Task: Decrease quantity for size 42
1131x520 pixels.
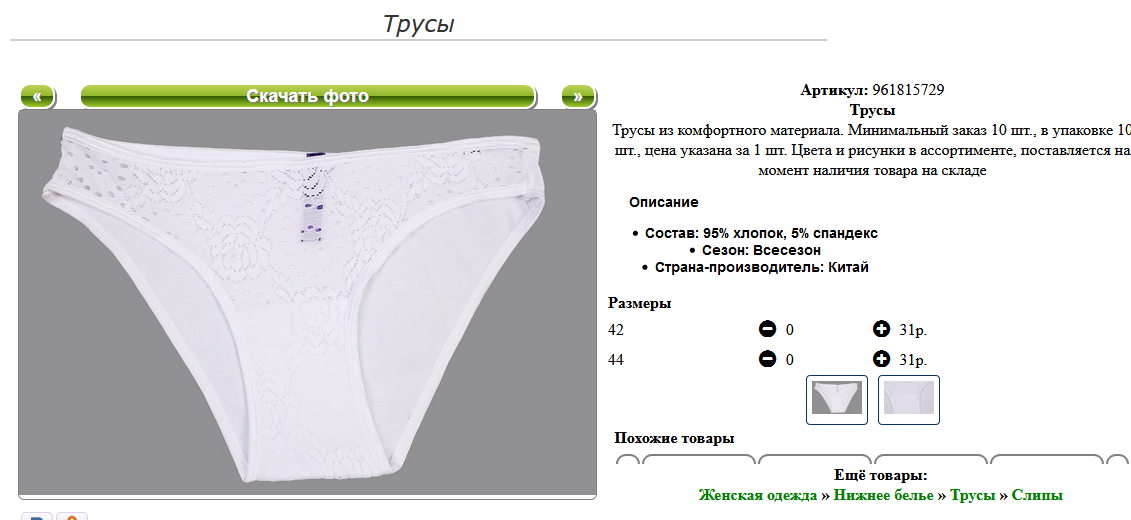Action: [x=767, y=329]
